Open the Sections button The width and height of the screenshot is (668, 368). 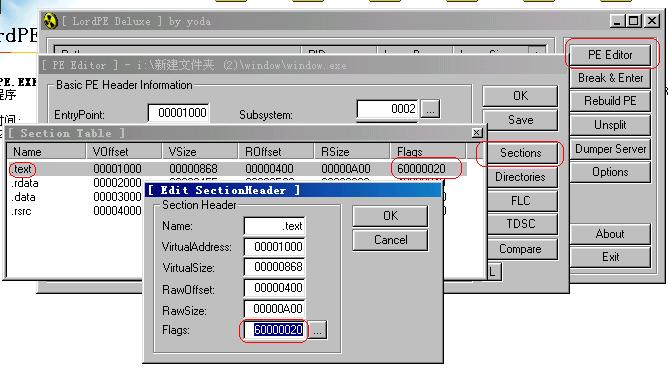point(521,152)
